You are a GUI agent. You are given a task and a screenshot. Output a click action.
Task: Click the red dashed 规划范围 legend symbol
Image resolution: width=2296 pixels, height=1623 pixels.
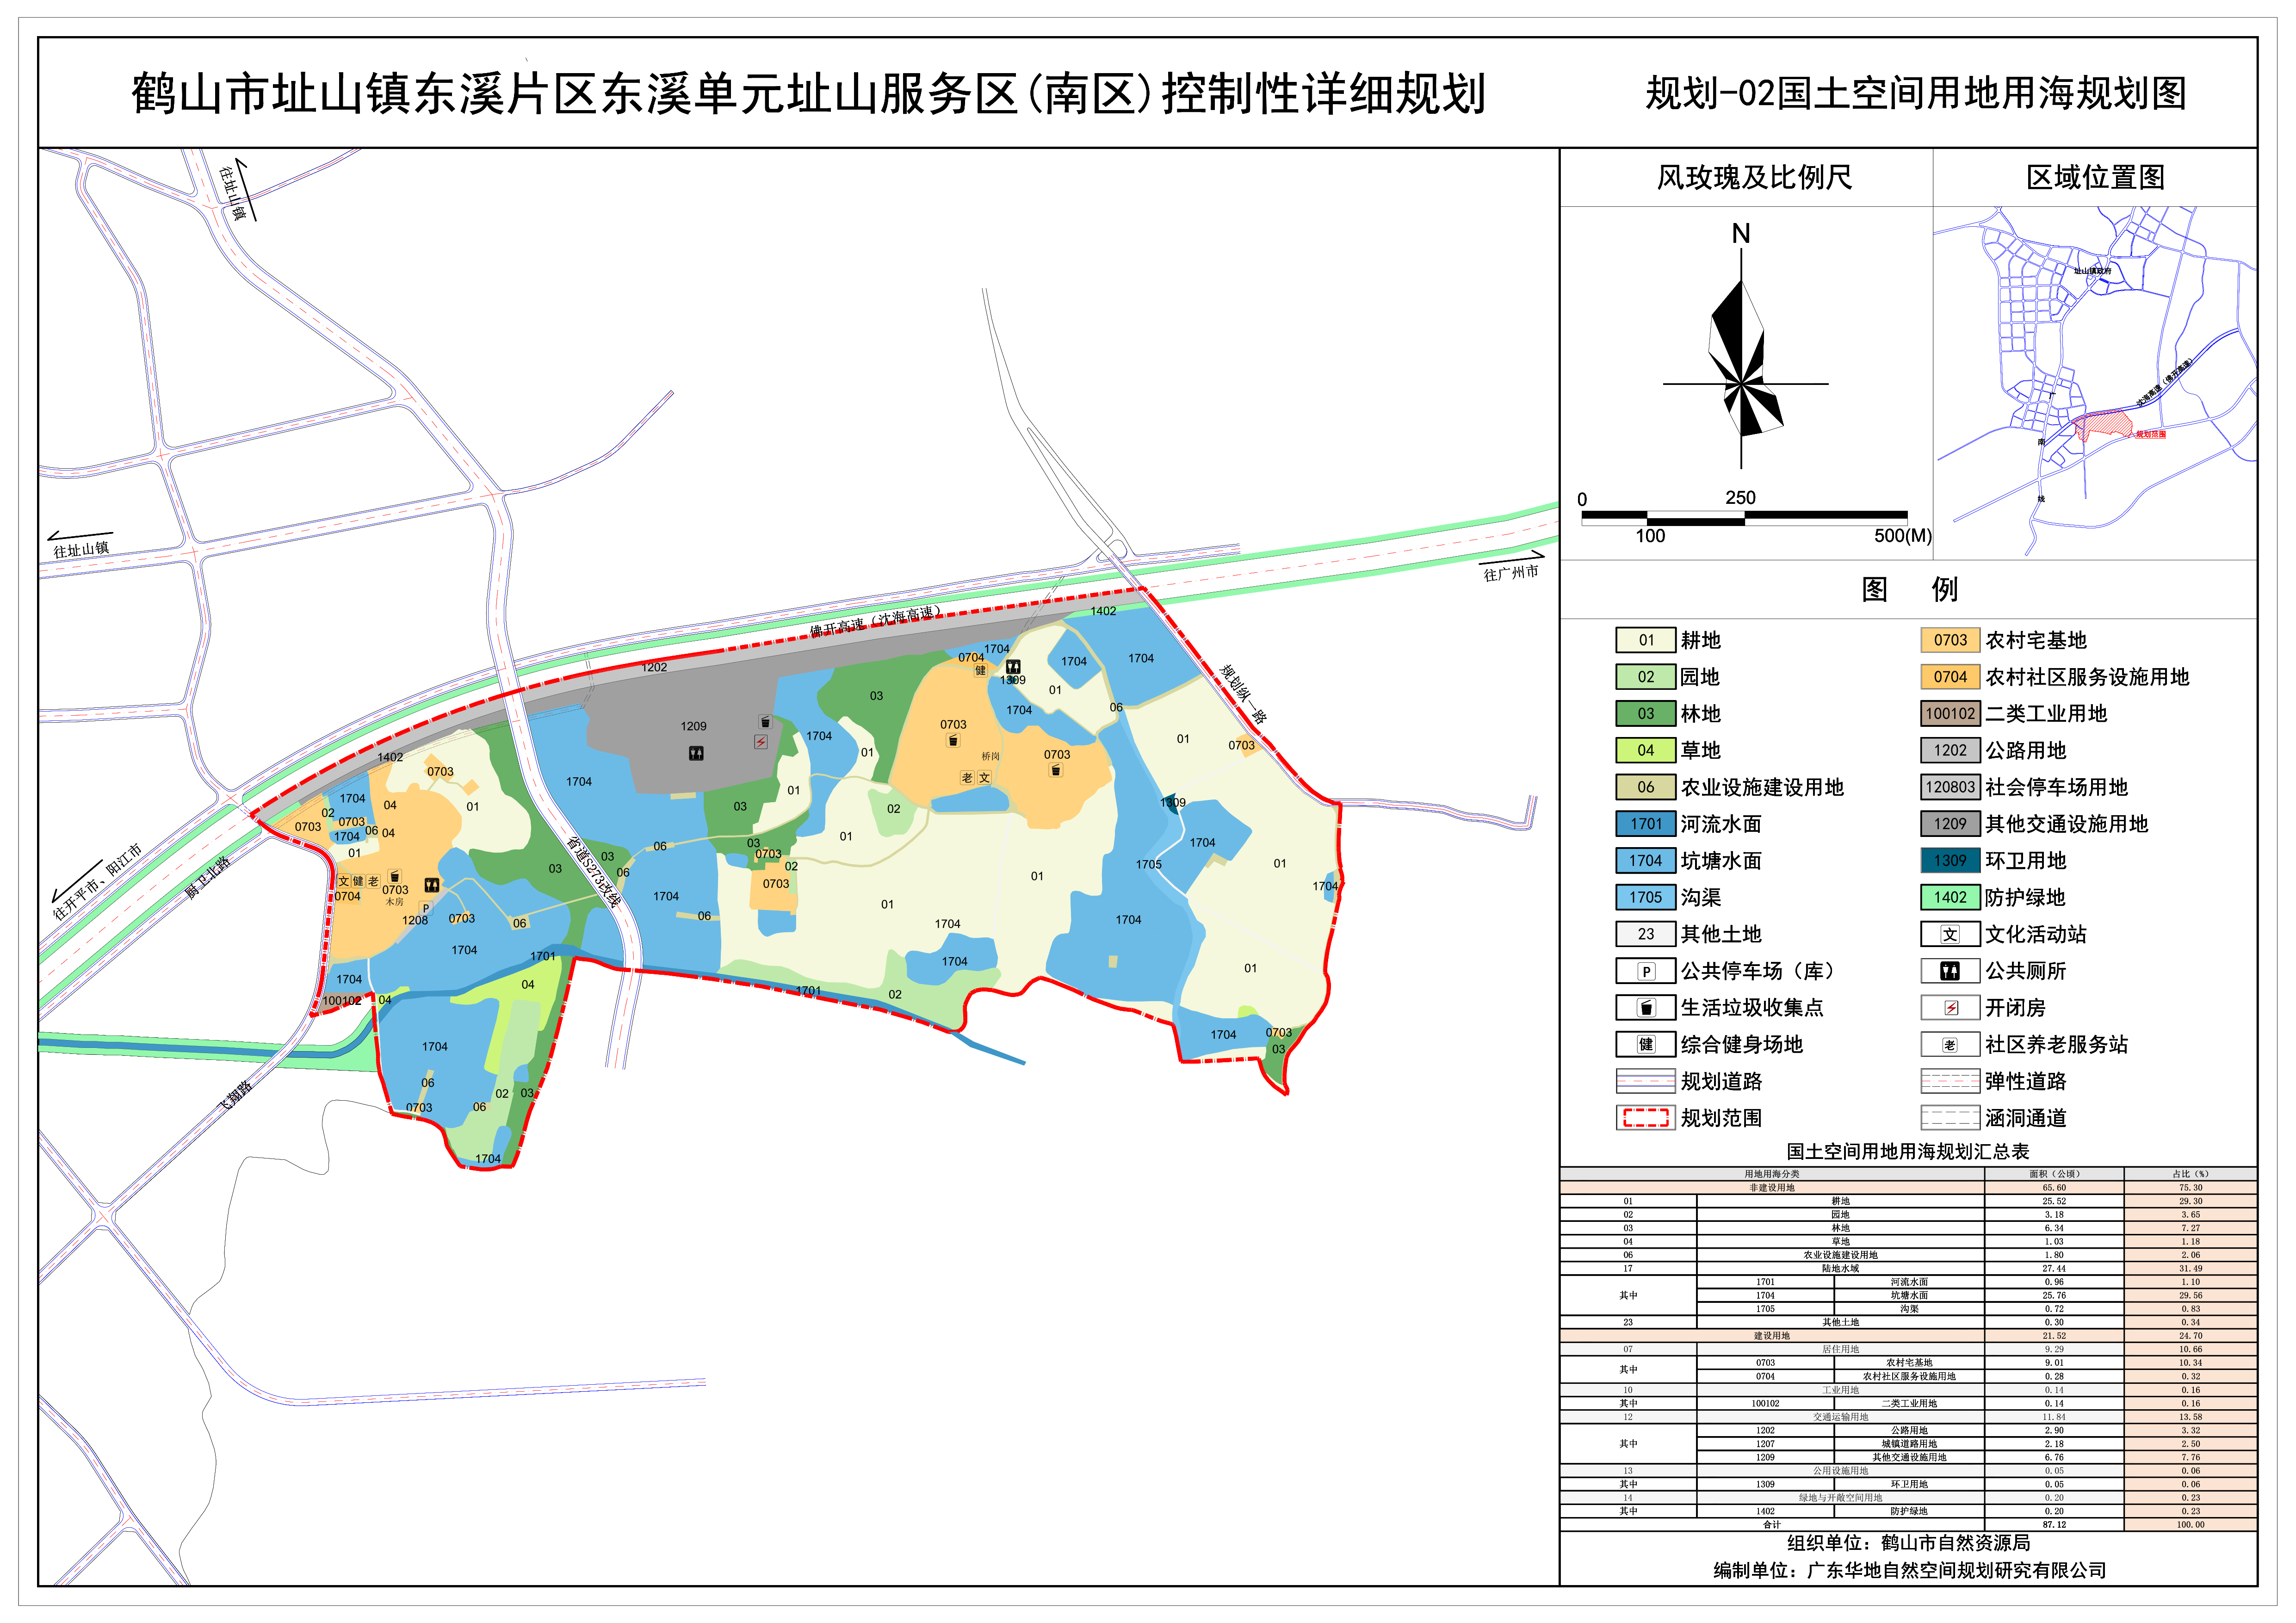(x=1645, y=1118)
